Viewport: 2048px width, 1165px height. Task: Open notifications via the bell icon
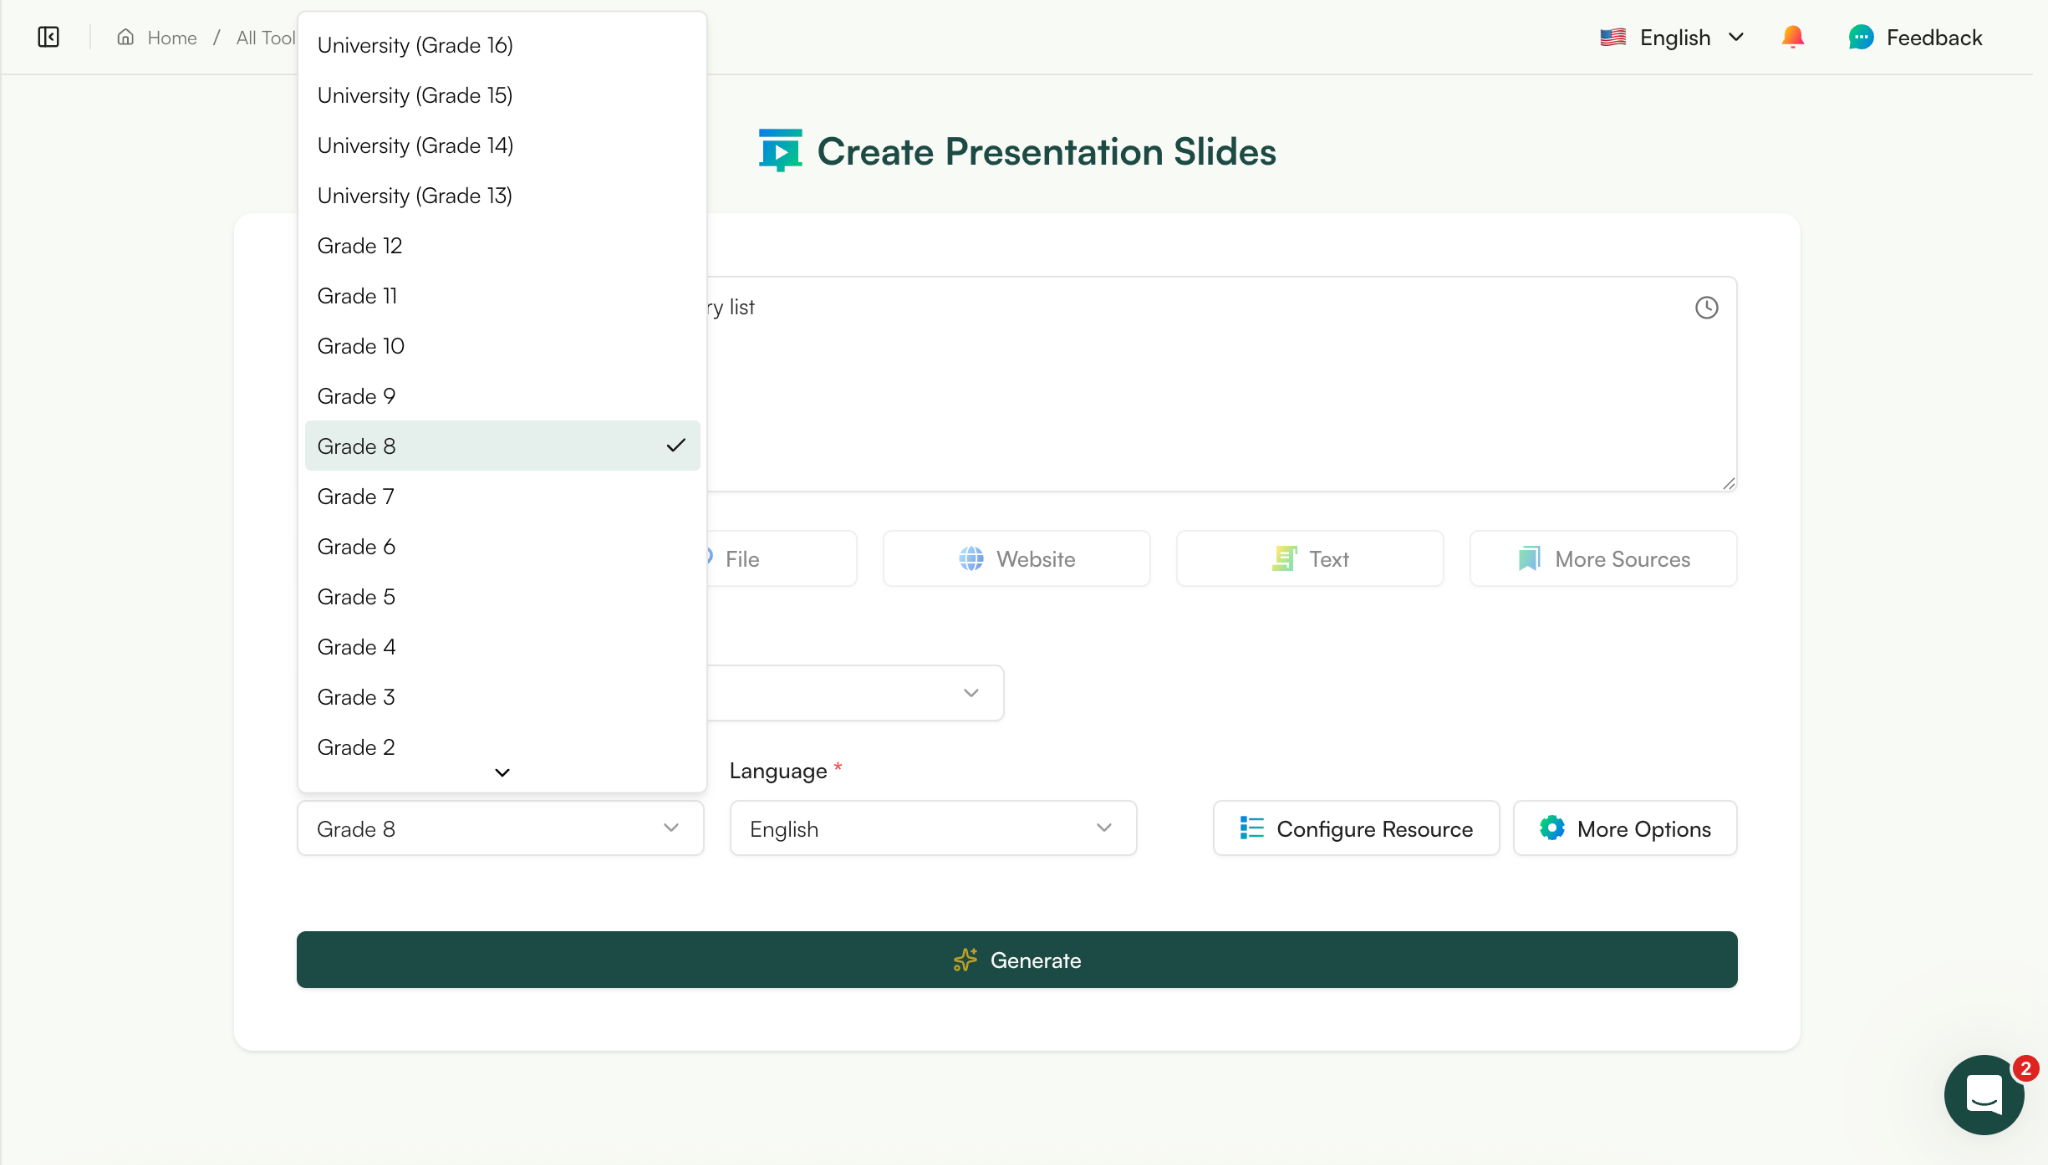click(1791, 36)
